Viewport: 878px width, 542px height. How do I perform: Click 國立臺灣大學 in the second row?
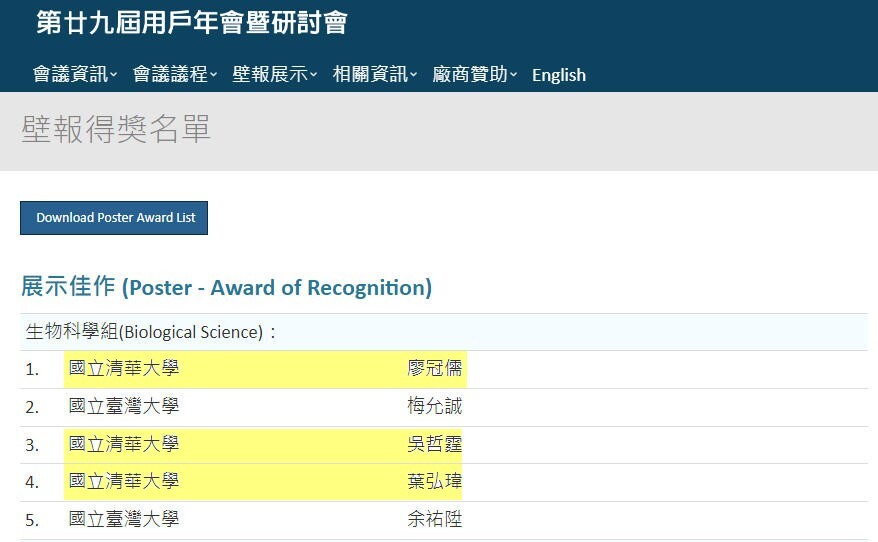[124, 407]
